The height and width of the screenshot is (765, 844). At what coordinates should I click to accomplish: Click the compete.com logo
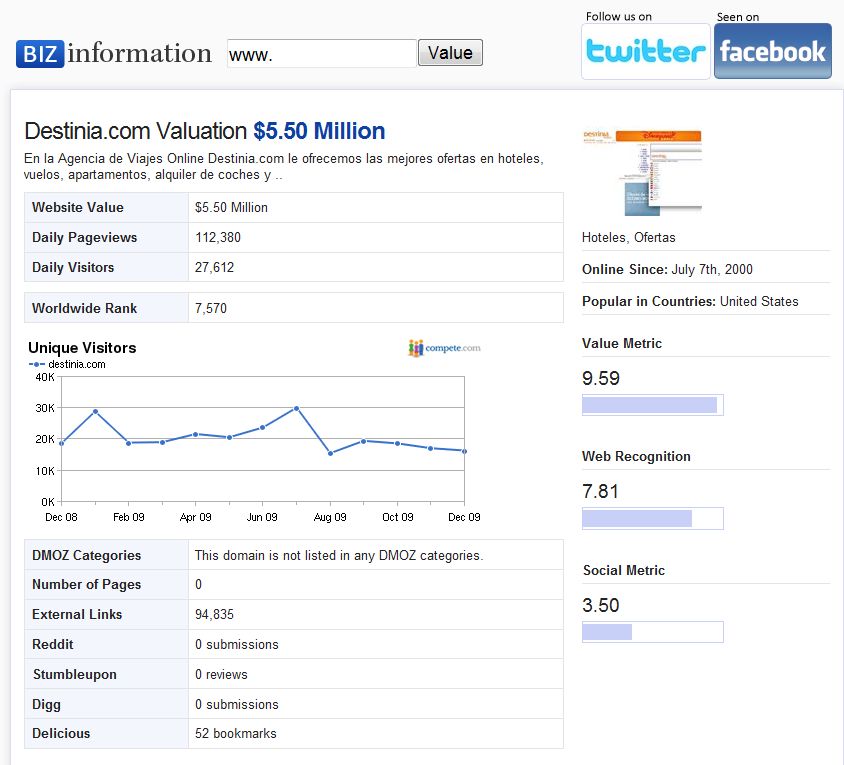tap(445, 348)
